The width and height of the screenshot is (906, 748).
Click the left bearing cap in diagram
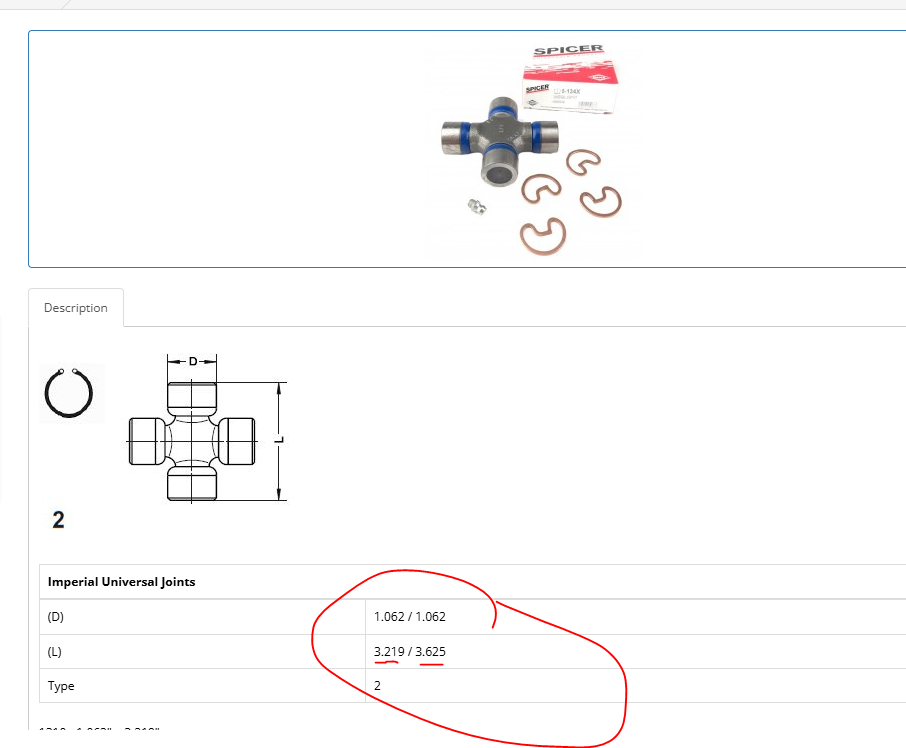[146, 441]
